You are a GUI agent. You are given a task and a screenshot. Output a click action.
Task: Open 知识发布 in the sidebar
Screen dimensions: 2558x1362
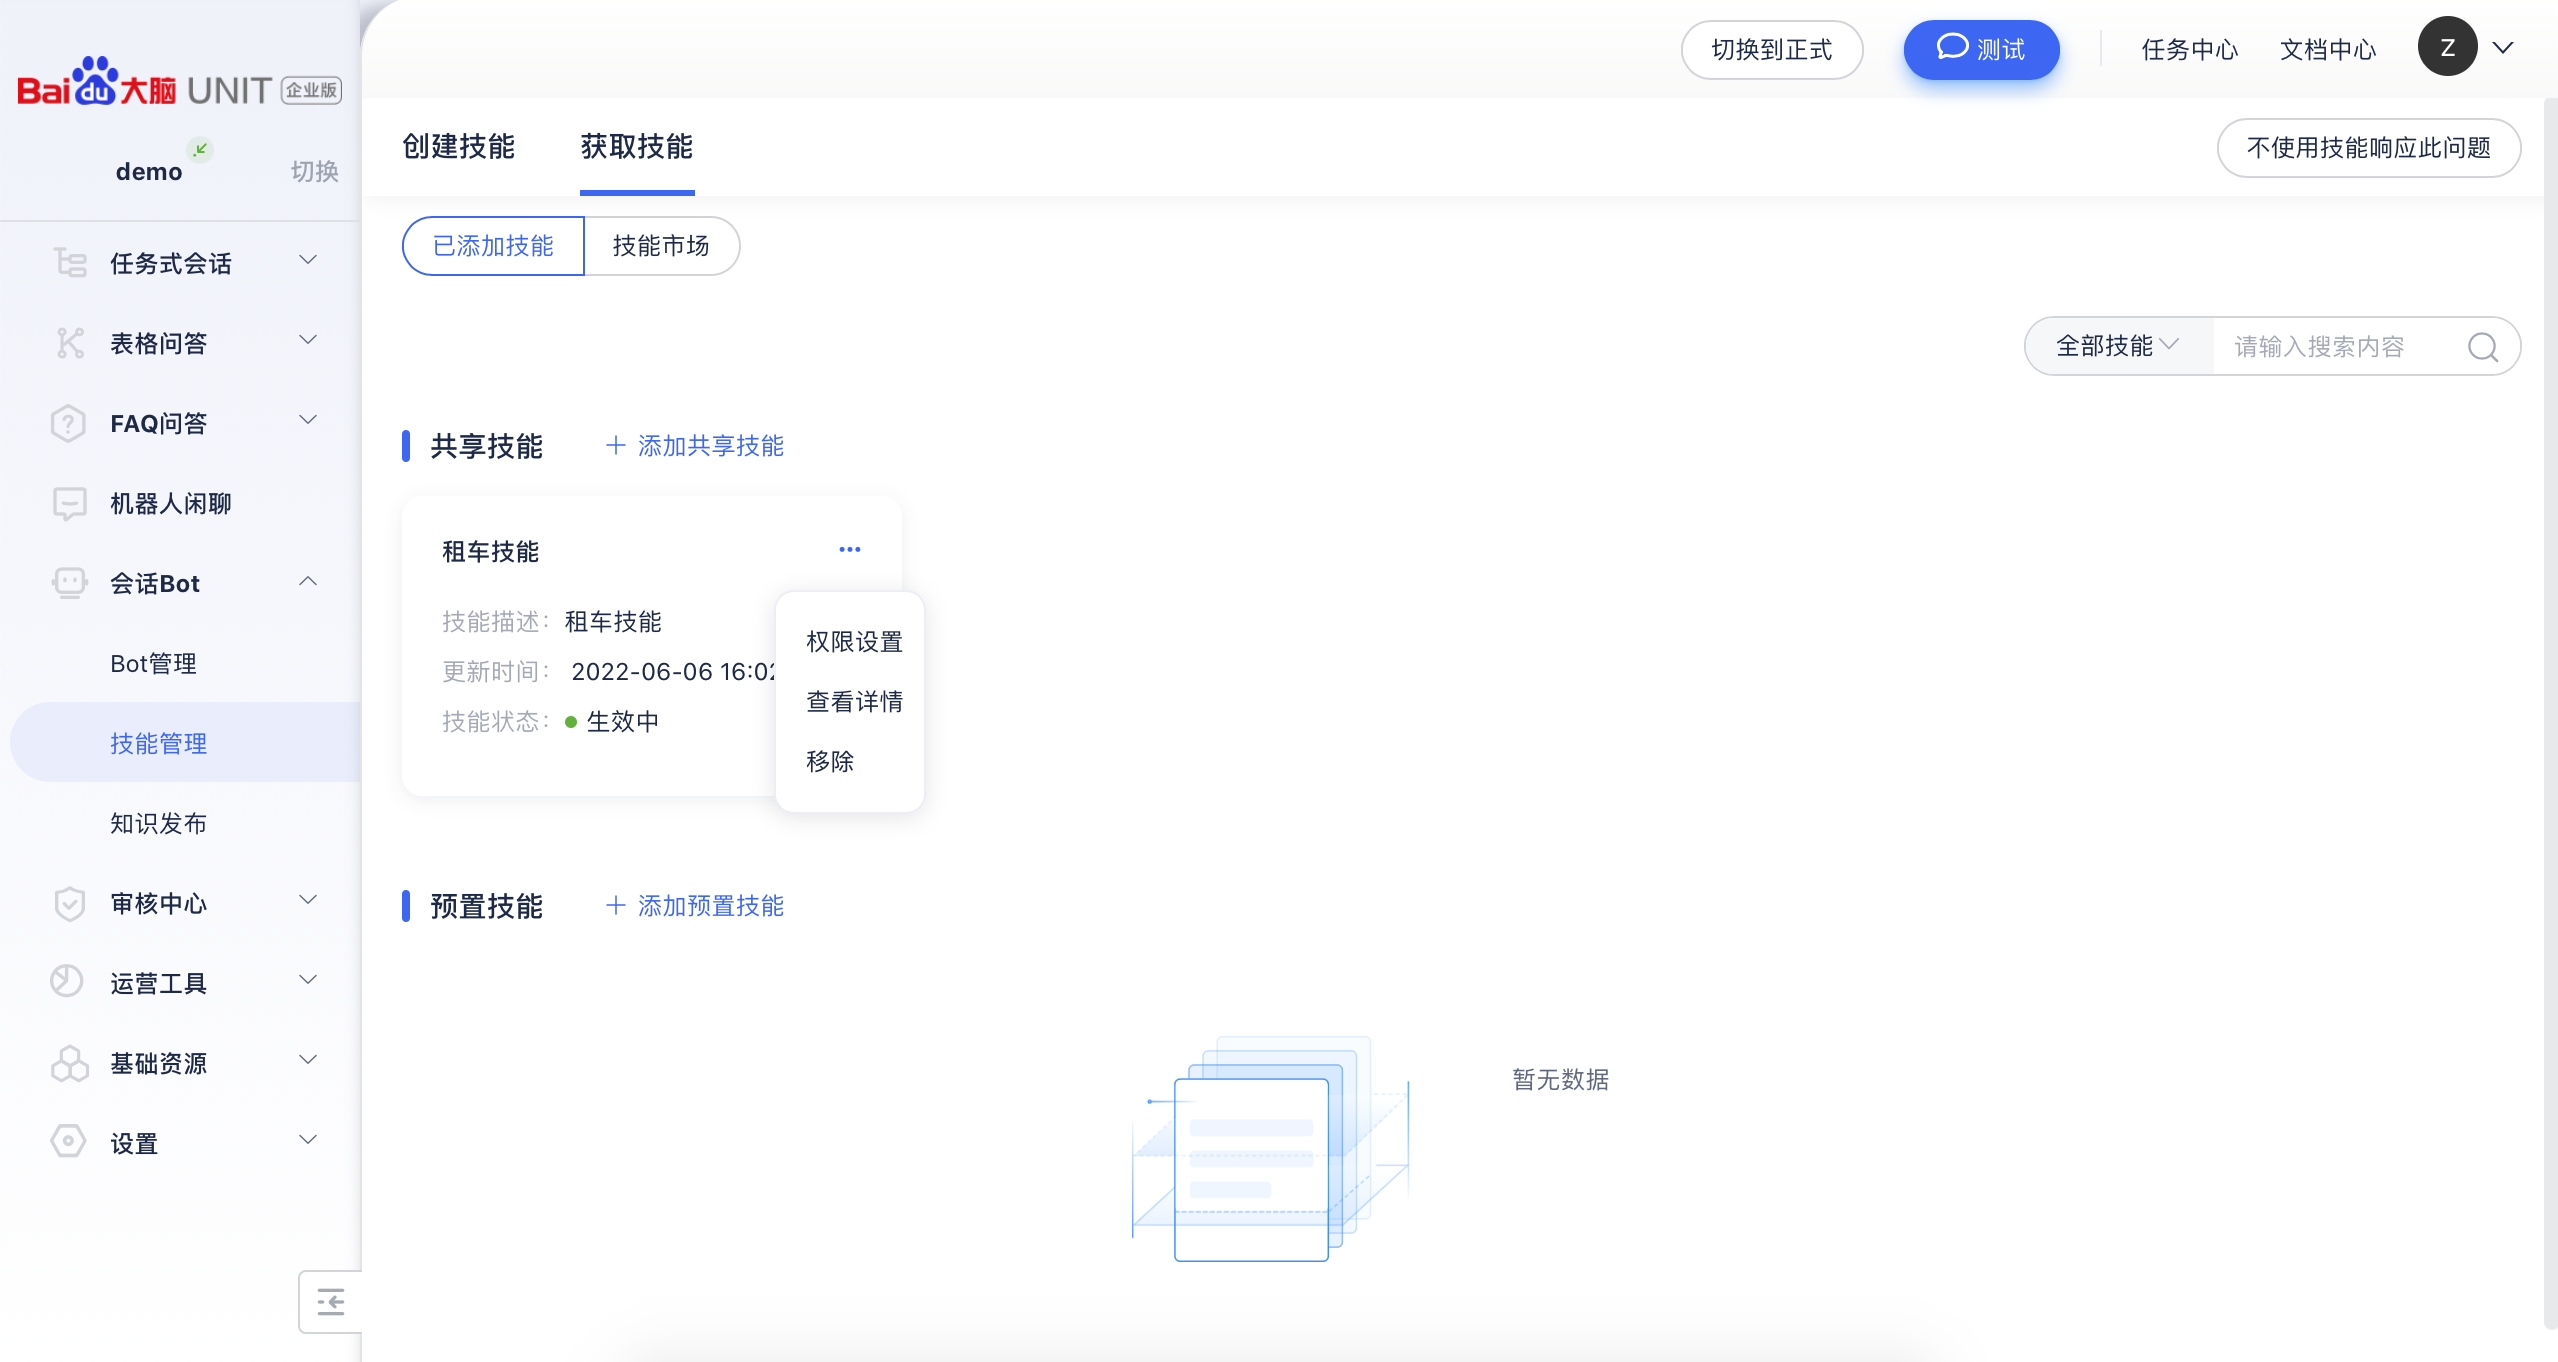pyautogui.click(x=158, y=824)
